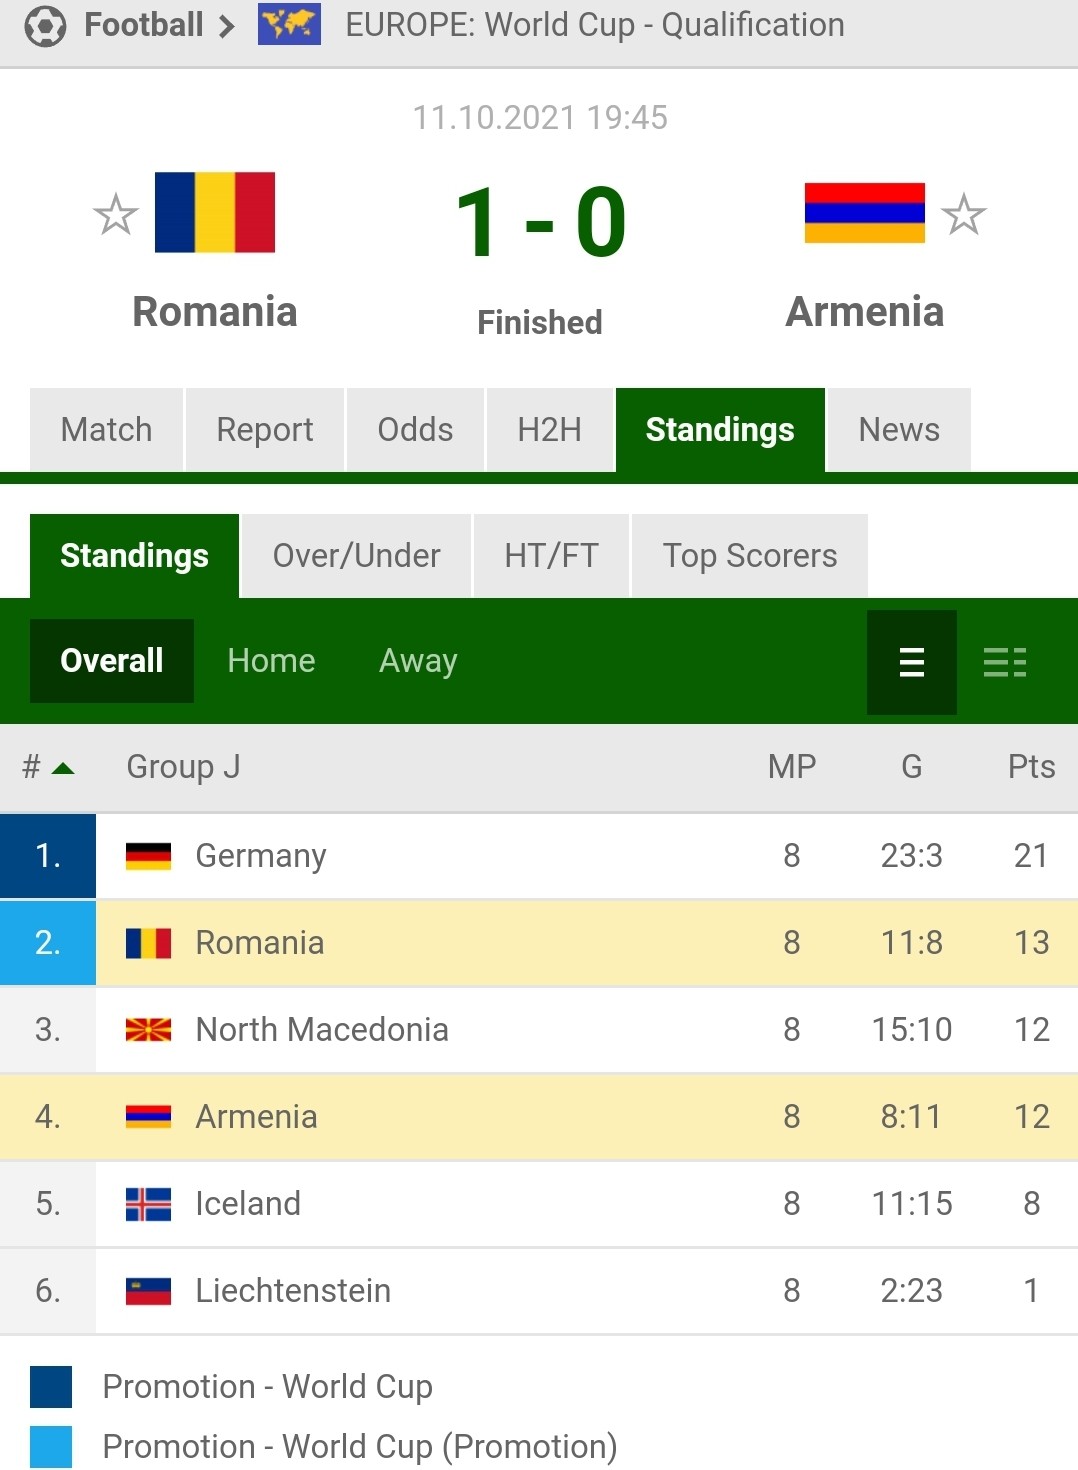Image resolution: width=1078 pixels, height=1470 pixels.
Task: Show Home standings filter
Action: pos(271,661)
